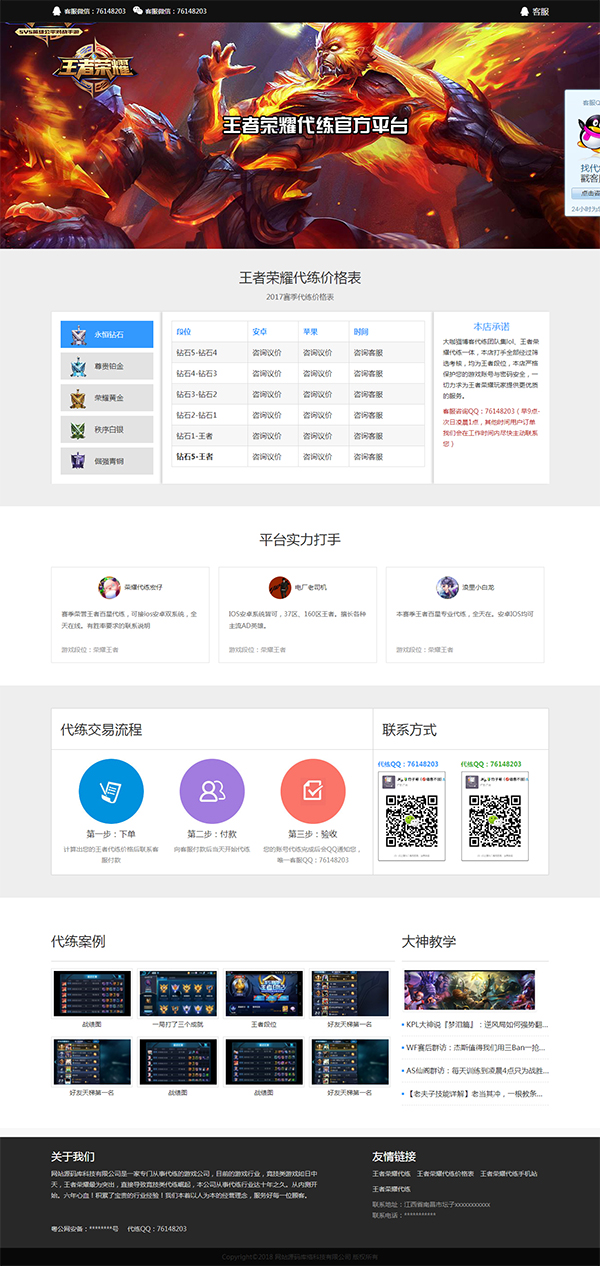Click the 钻石3-钻石2 table row label

pyautogui.click(x=196, y=394)
